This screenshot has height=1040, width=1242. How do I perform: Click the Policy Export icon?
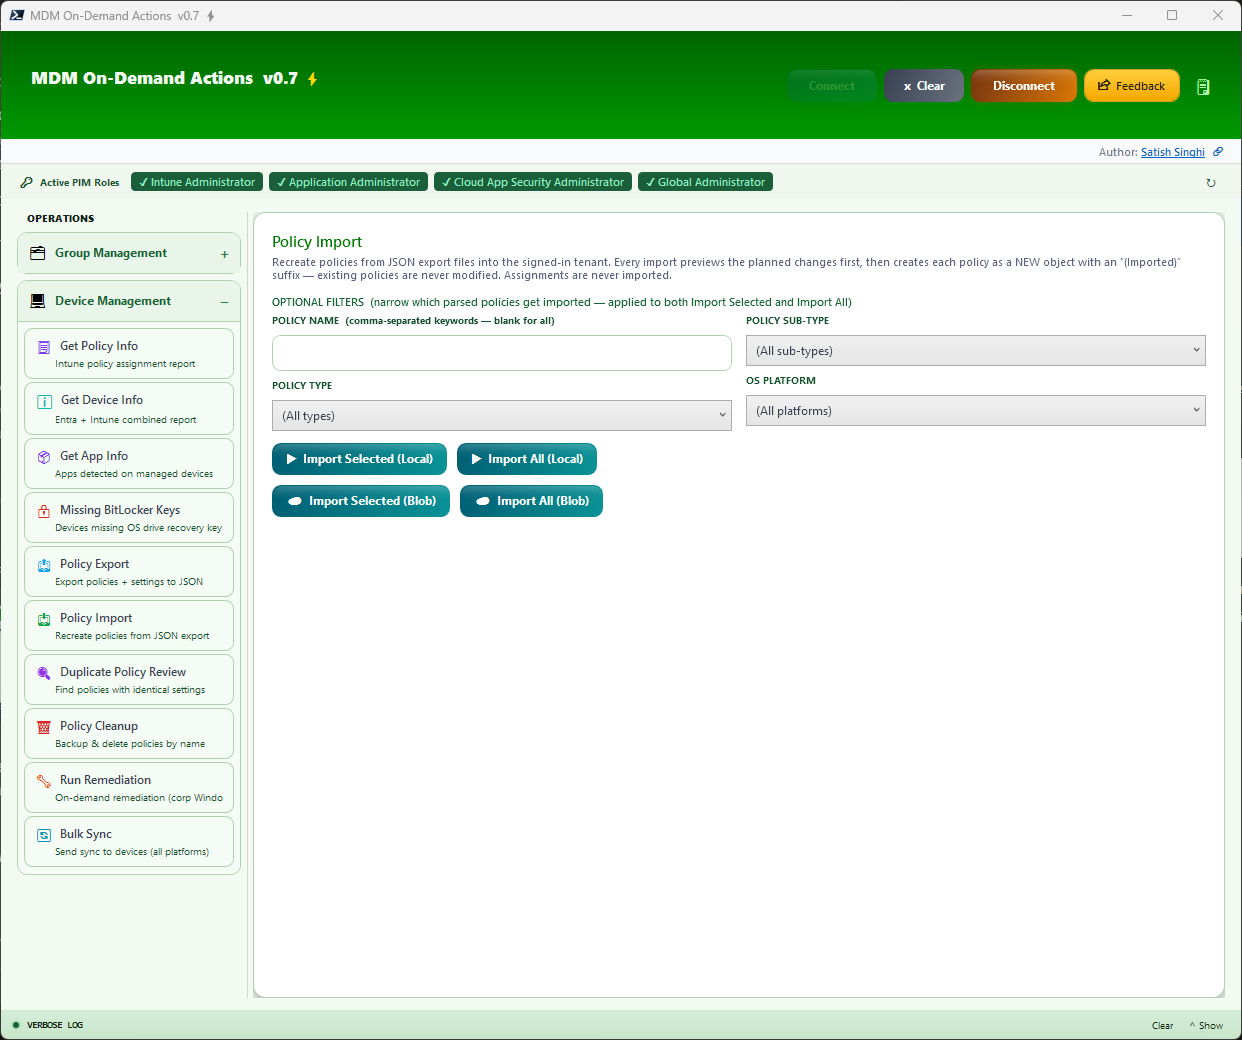coord(44,566)
